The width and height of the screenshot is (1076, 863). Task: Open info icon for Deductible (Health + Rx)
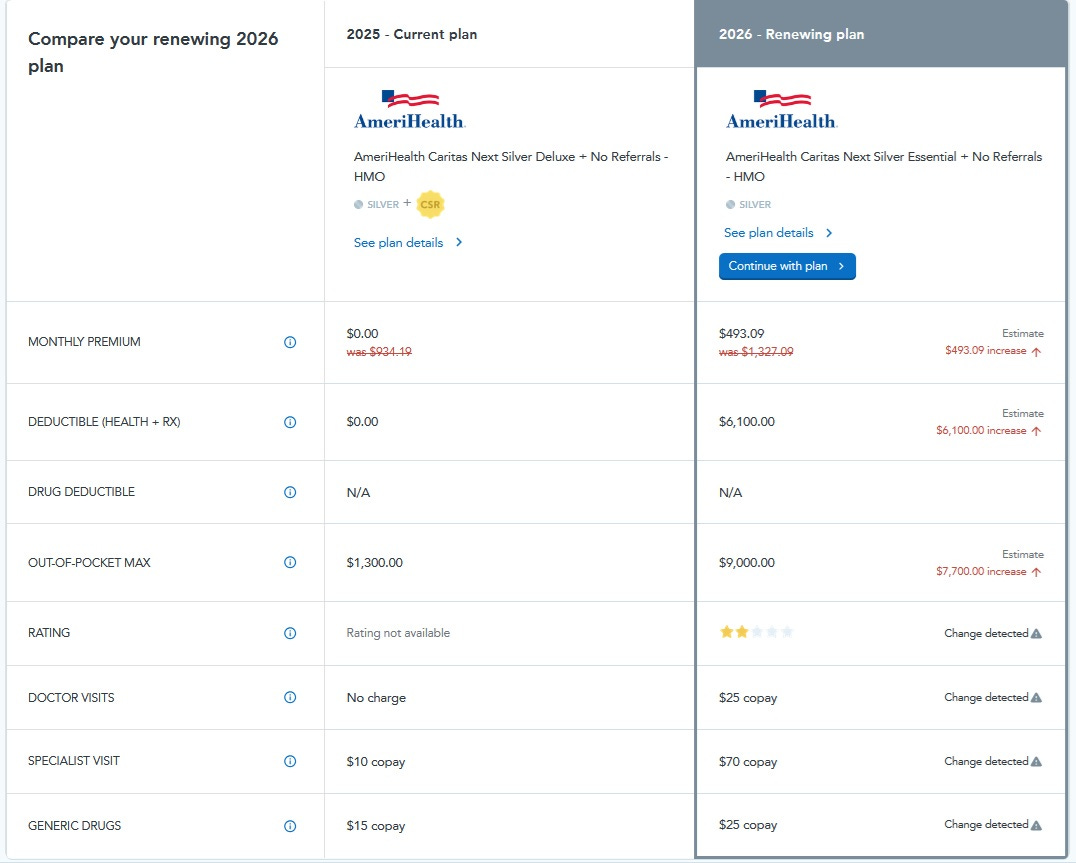pyautogui.click(x=290, y=423)
